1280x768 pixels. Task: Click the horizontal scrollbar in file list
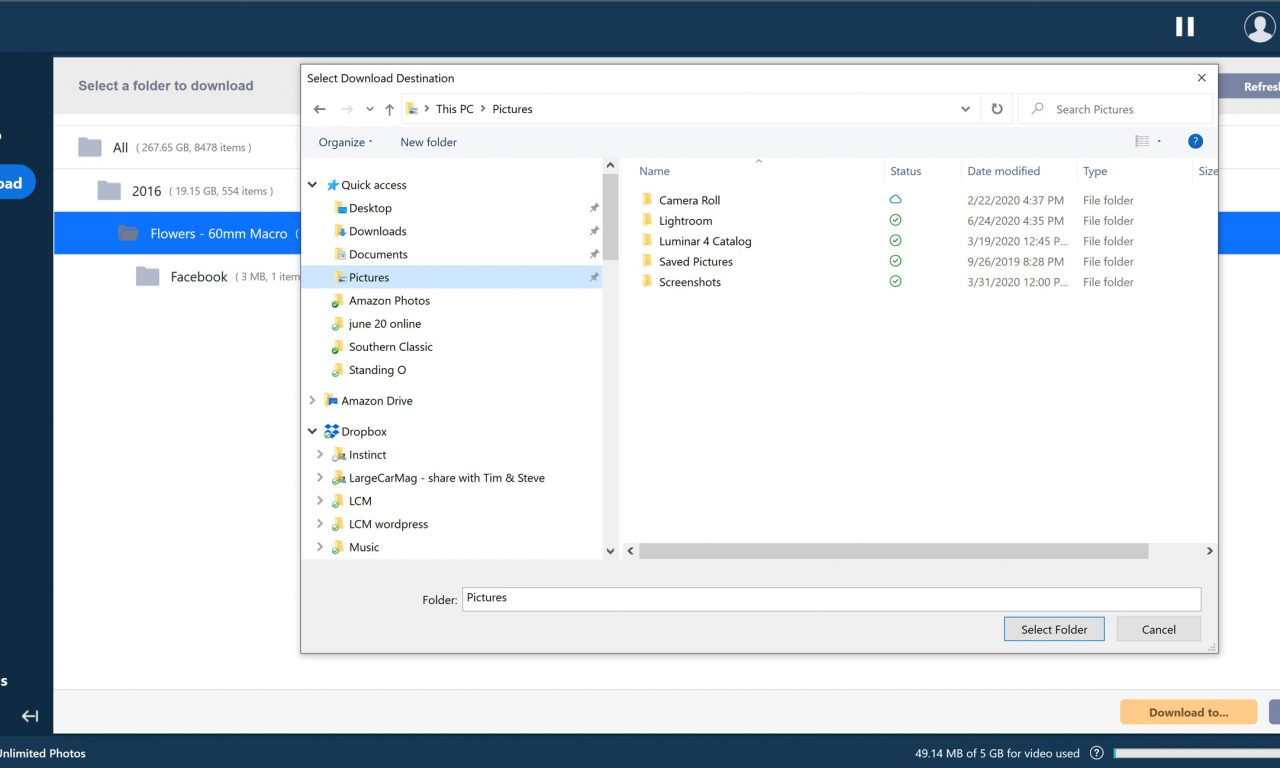click(893, 551)
